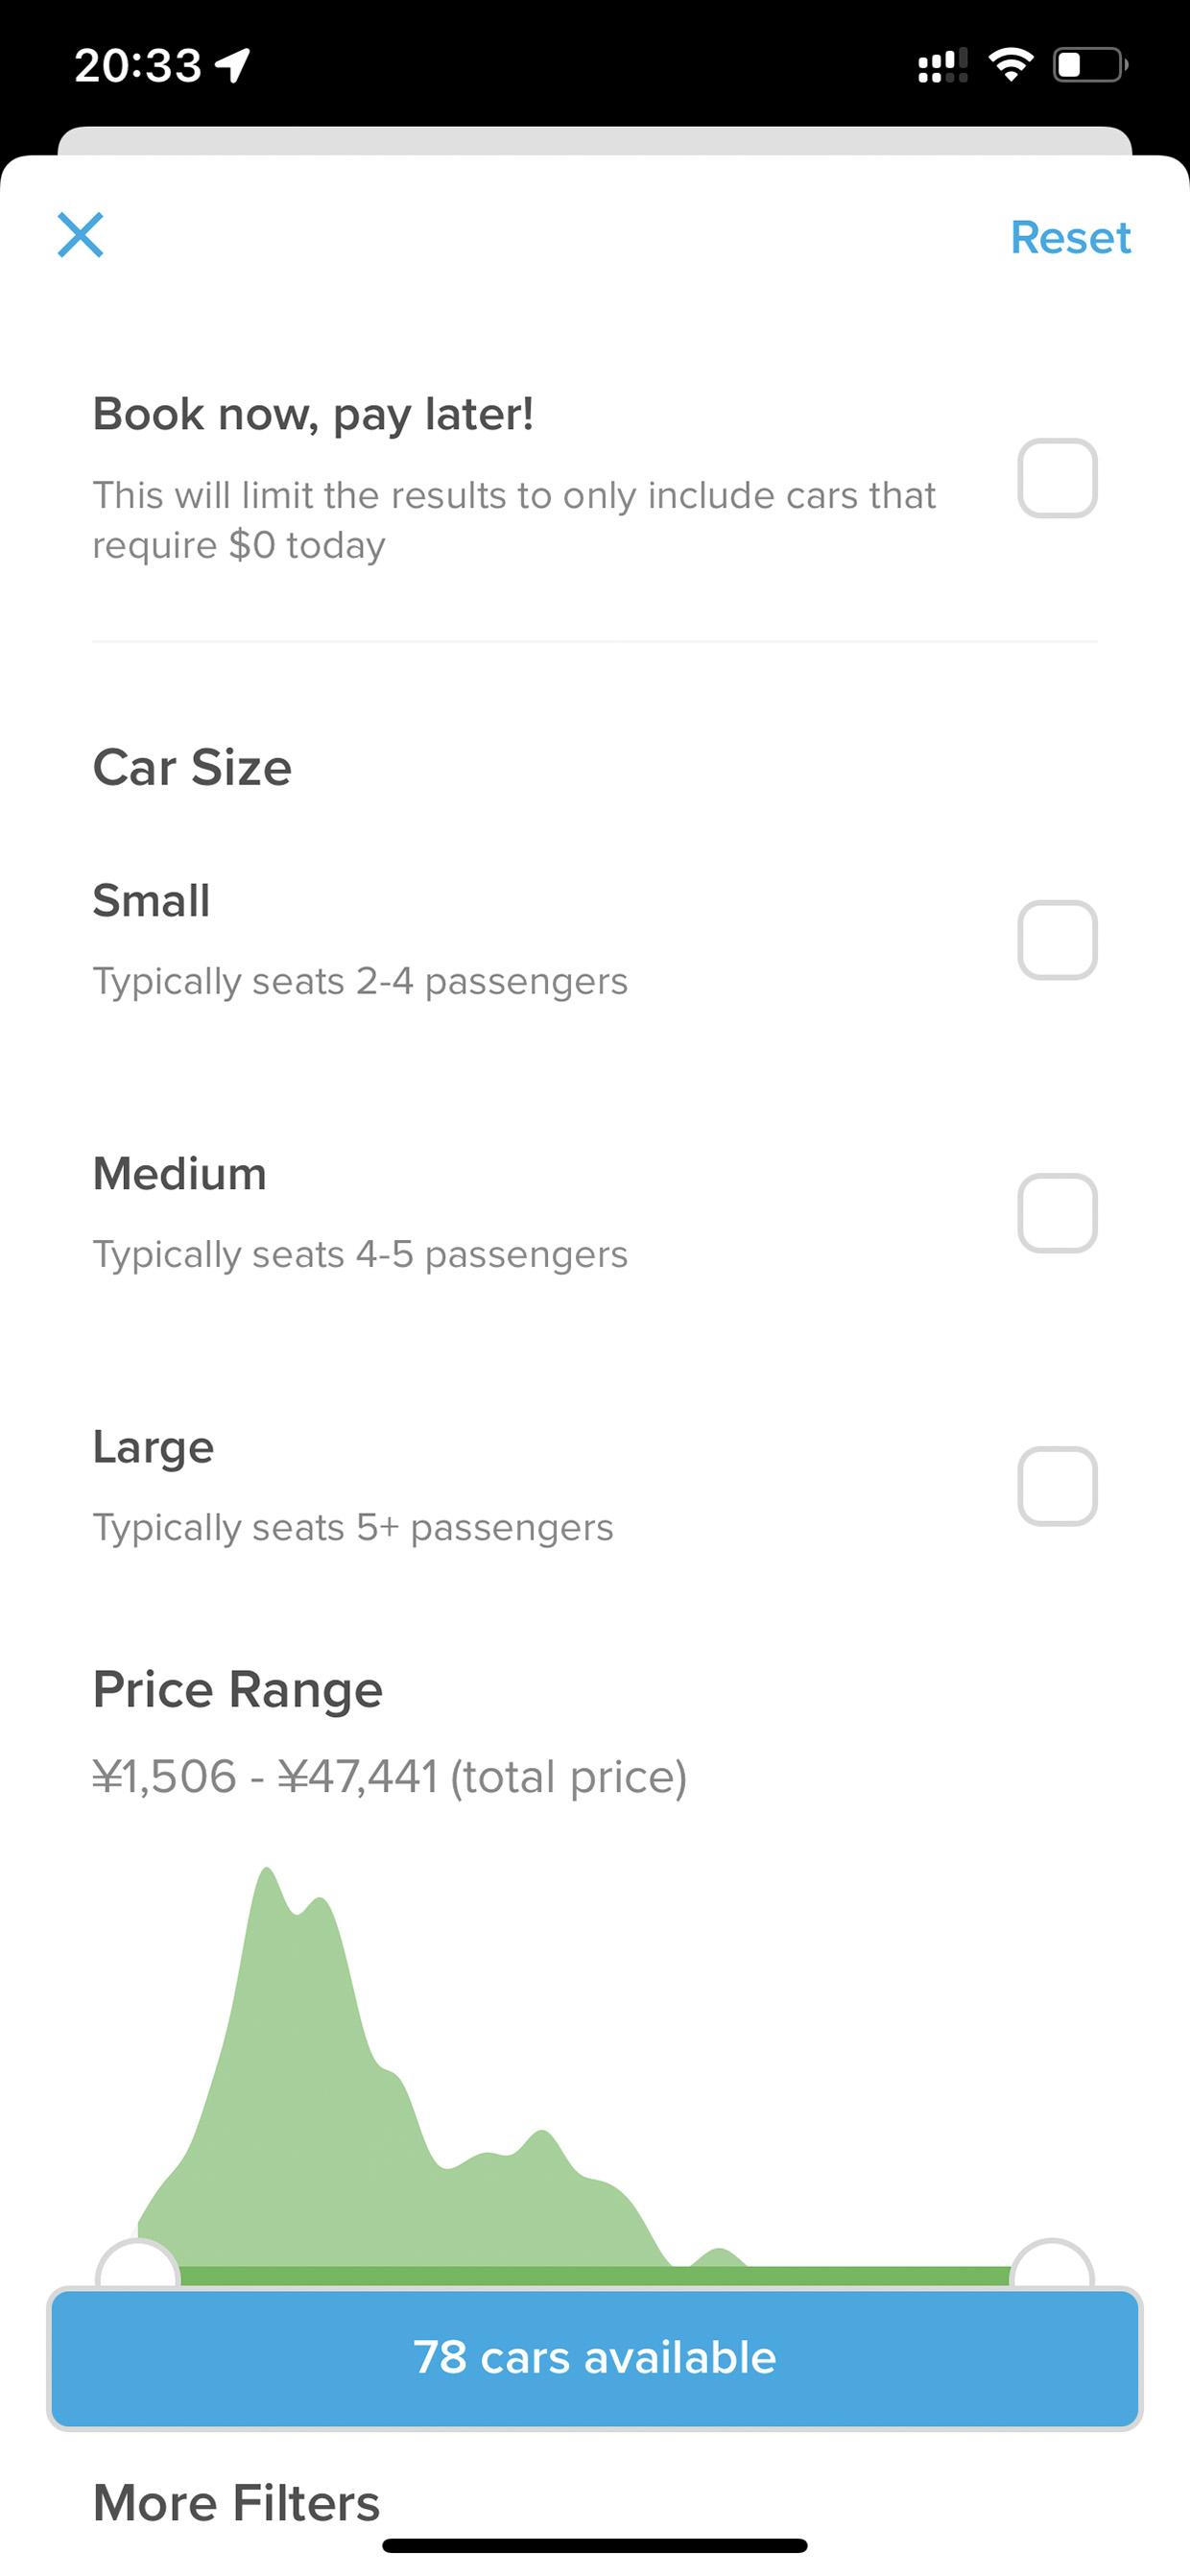This screenshot has width=1190, height=2576.
Task: Tap the green price range track
Action: (x=595, y=2276)
